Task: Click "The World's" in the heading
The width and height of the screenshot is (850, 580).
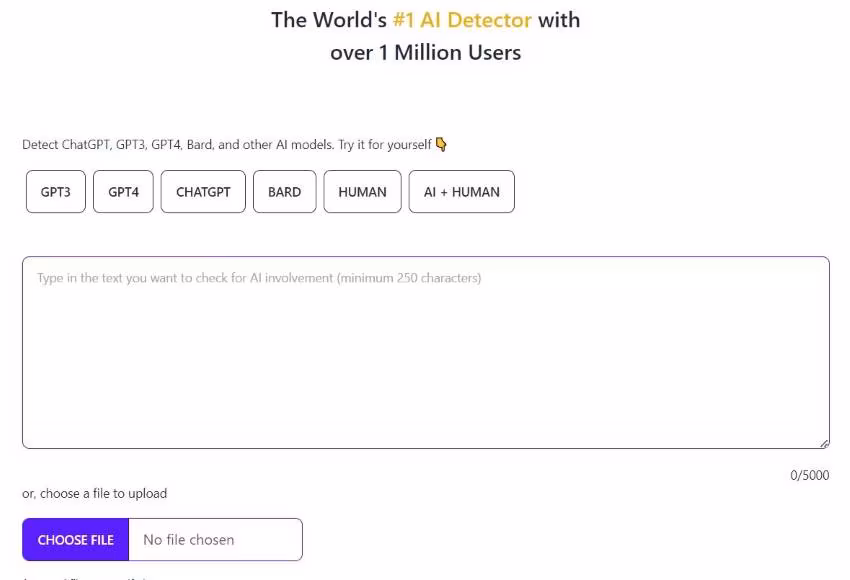Action: 329,20
